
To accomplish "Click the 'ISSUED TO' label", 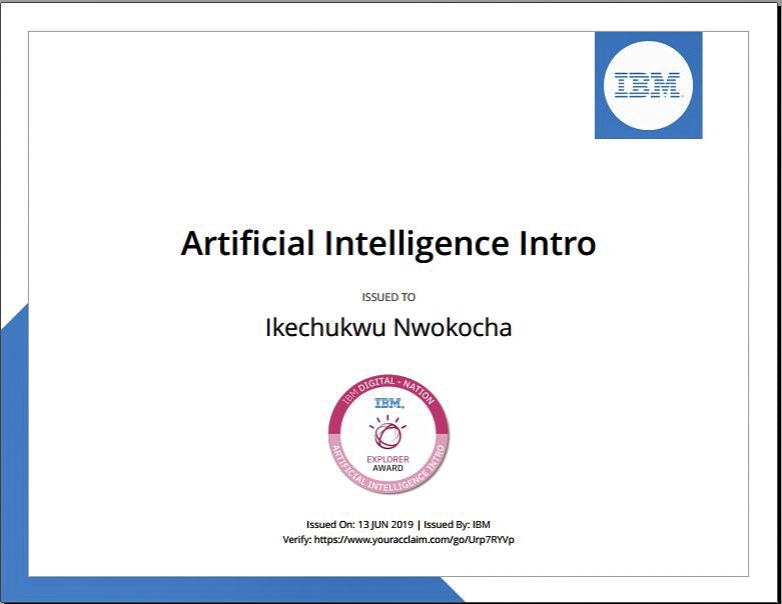I will 388,297.
